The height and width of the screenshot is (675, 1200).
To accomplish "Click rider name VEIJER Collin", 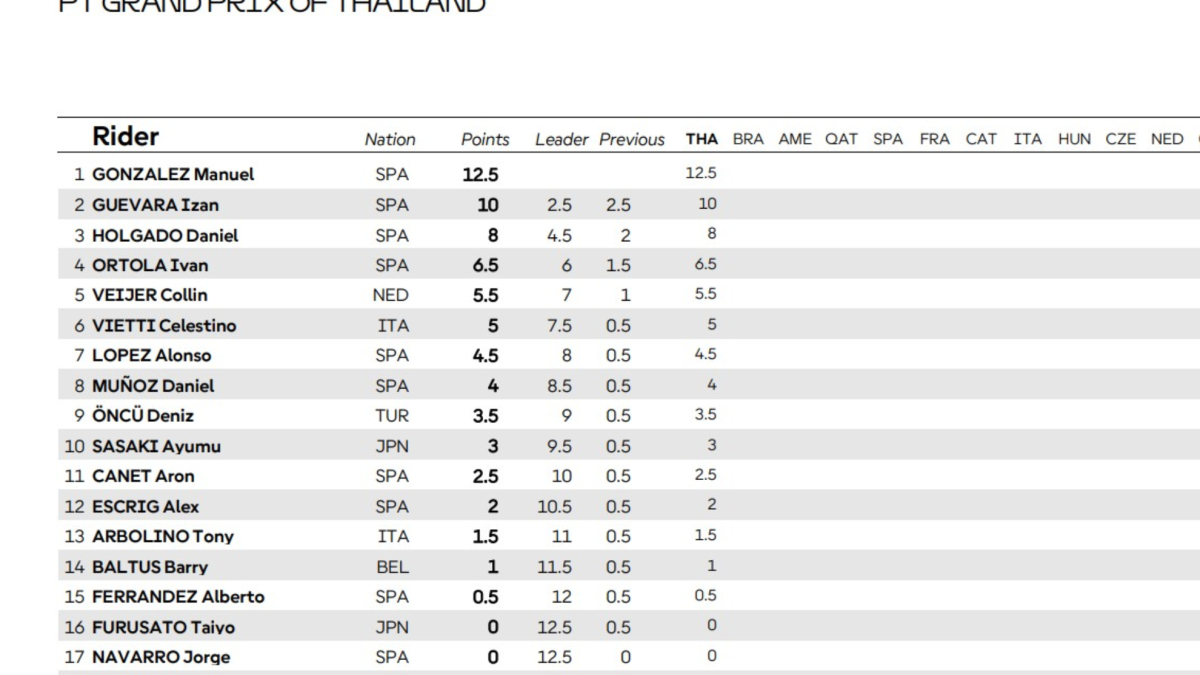I will click(150, 295).
